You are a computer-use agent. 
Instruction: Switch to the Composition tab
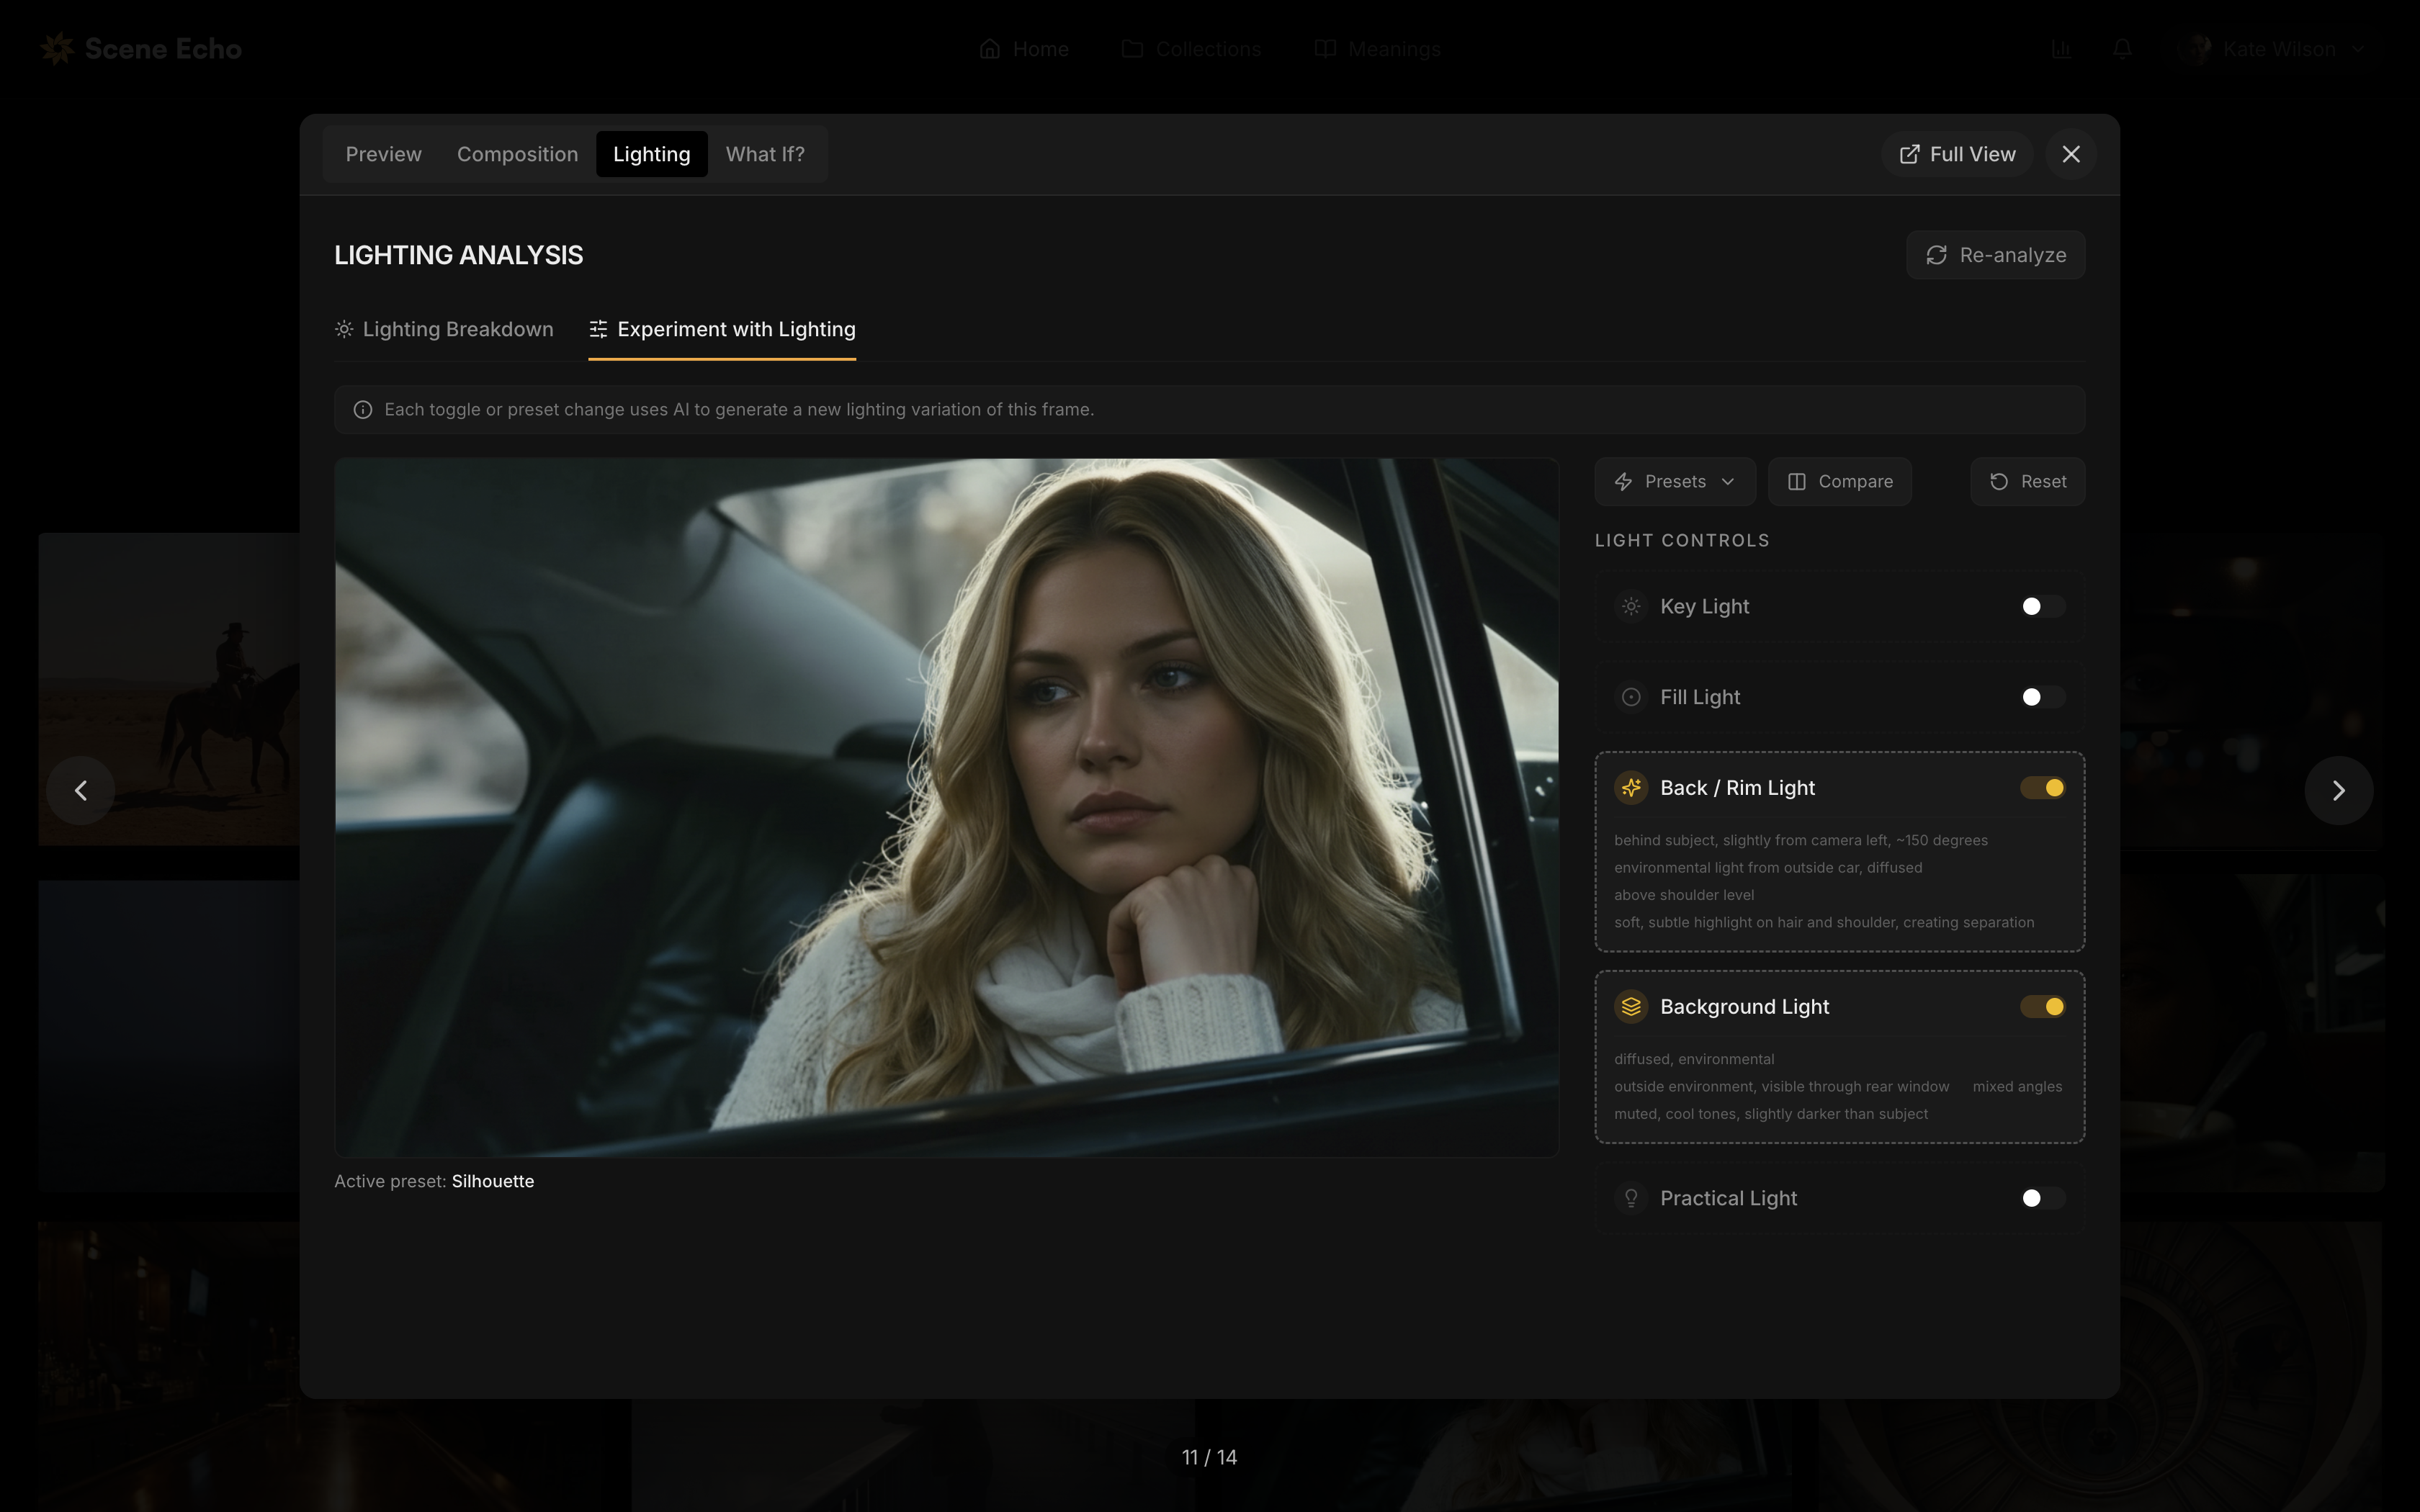517,154
